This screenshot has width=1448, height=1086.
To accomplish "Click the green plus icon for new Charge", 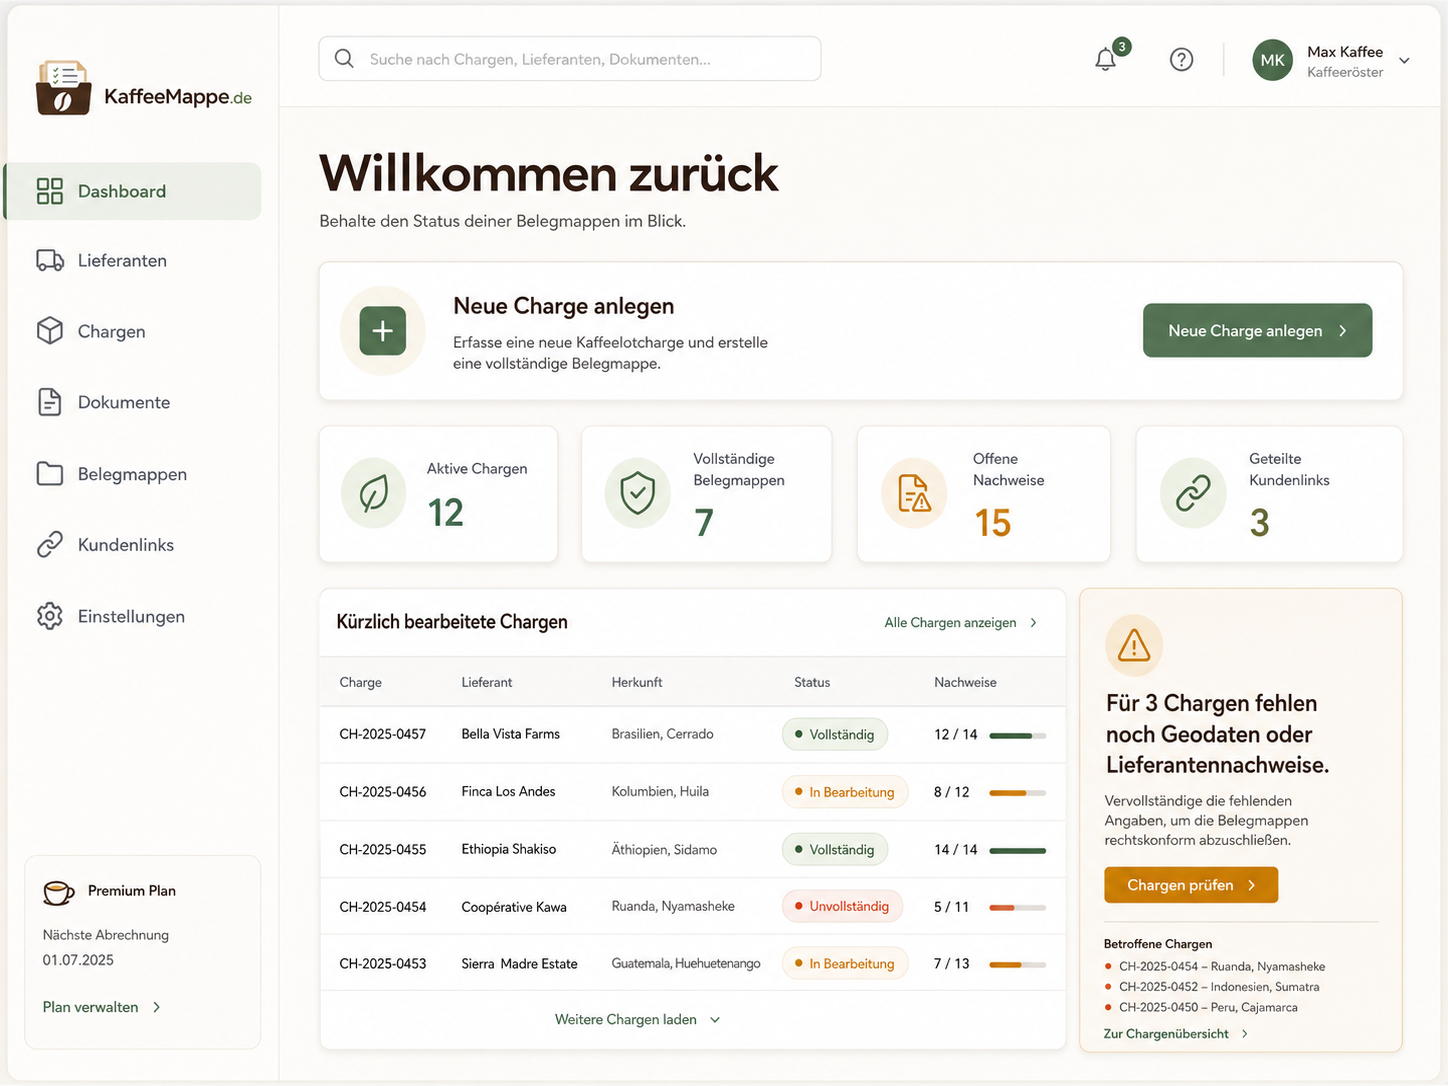I will point(383,331).
